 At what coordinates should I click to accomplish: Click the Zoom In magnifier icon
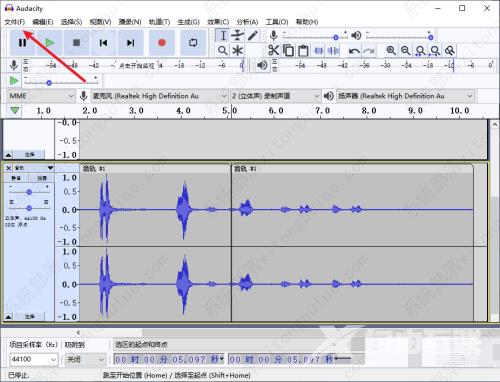pos(391,51)
